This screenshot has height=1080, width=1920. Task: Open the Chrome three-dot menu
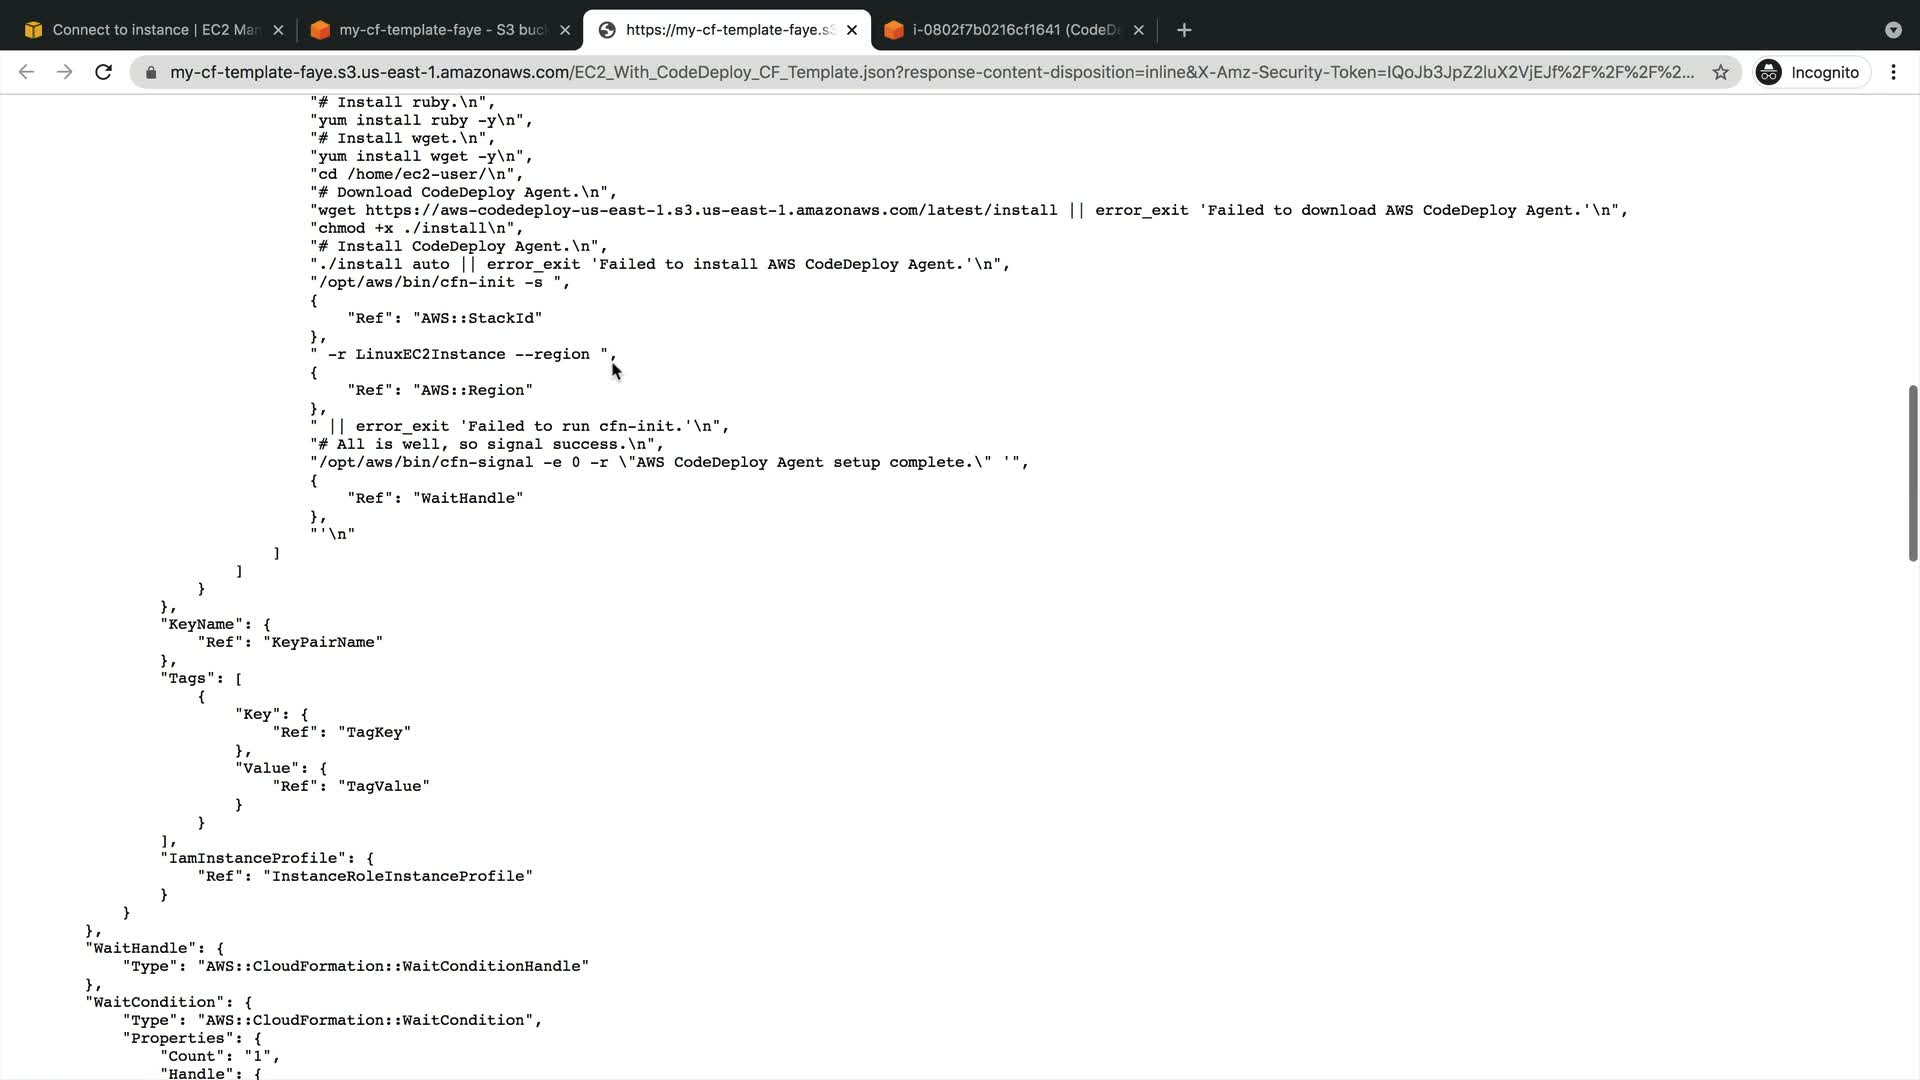tap(1893, 72)
